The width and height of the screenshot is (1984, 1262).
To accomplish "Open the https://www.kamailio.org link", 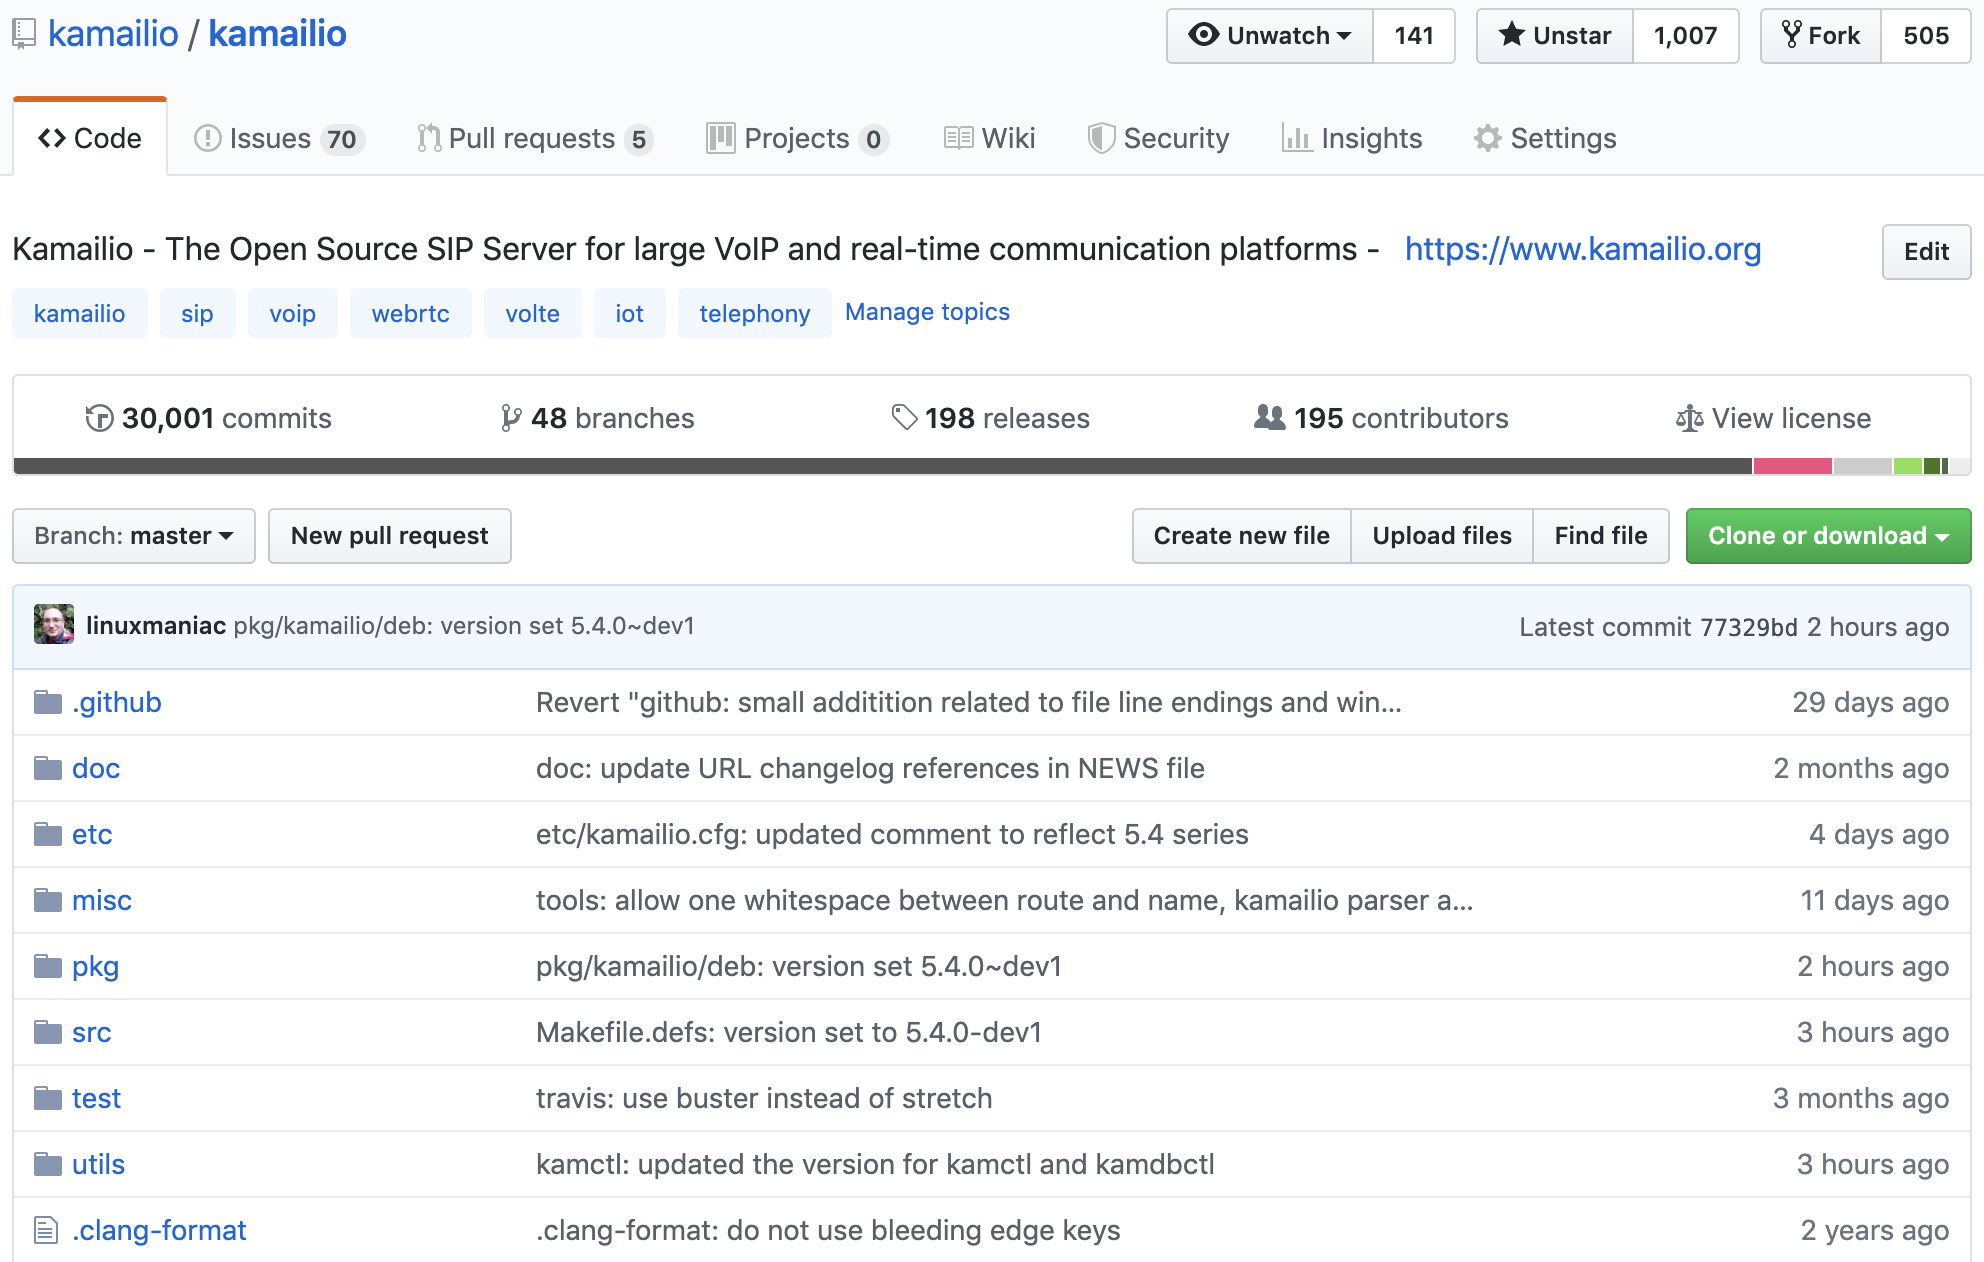I will click(x=1583, y=249).
